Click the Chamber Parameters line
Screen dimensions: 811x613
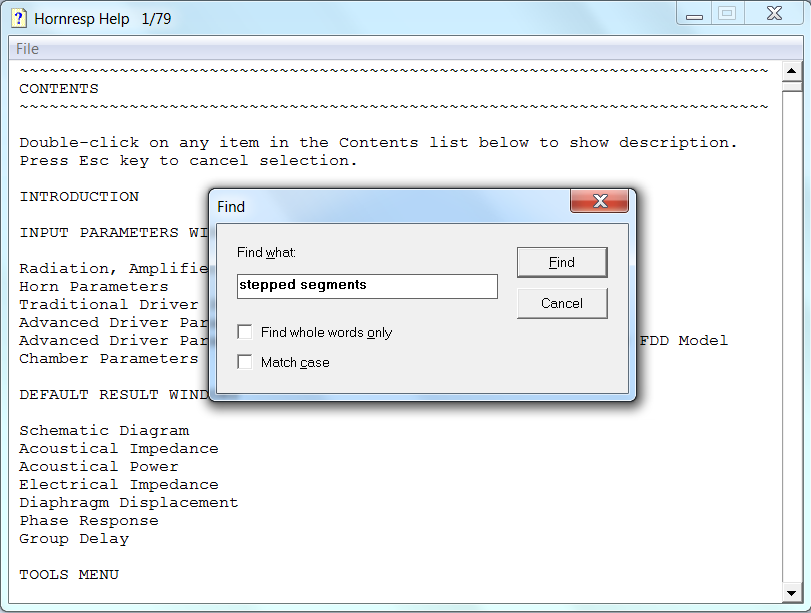pos(109,358)
